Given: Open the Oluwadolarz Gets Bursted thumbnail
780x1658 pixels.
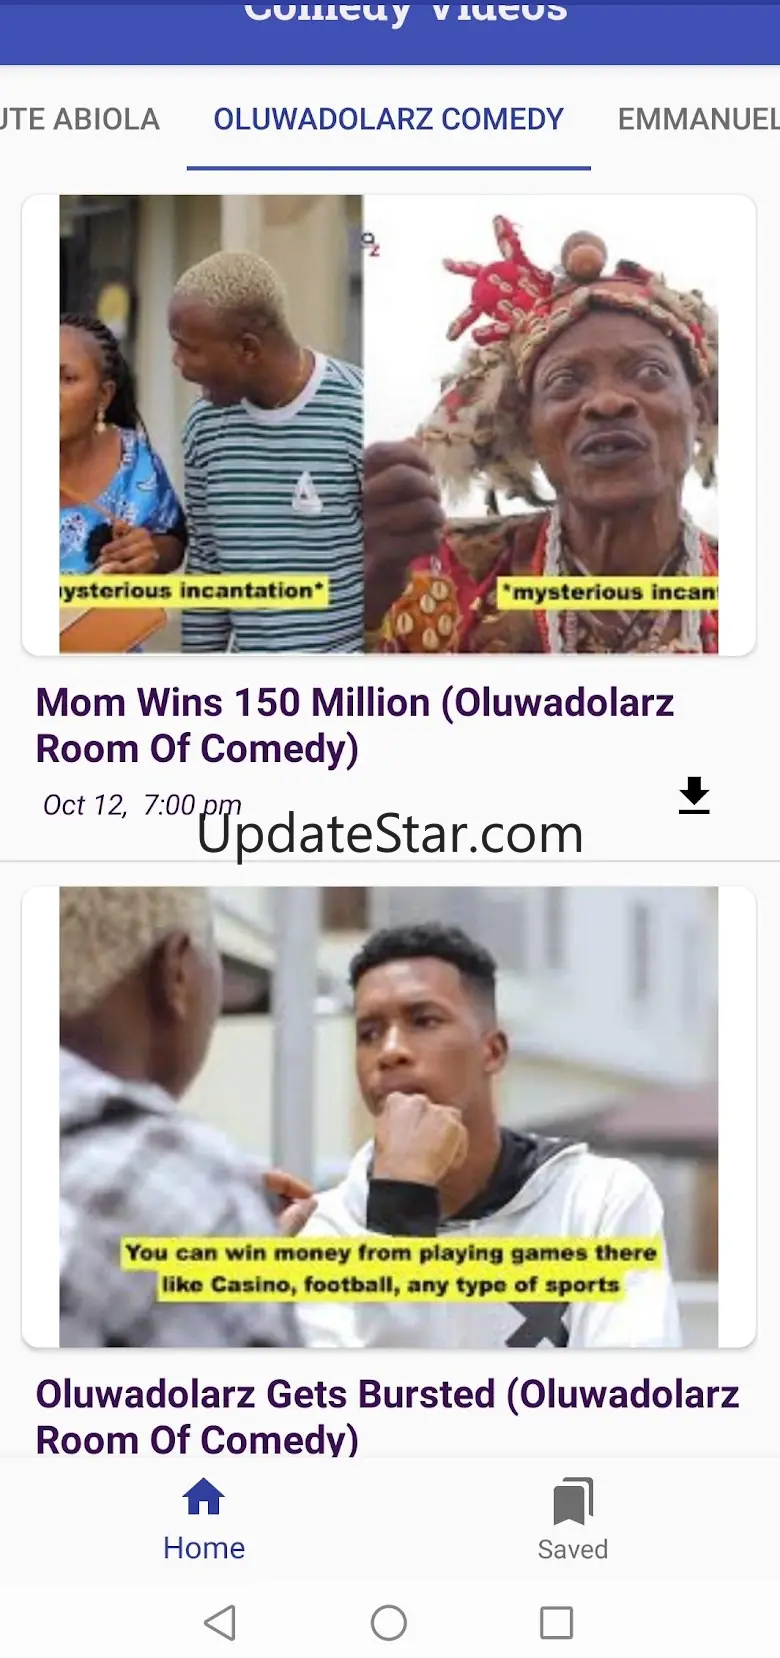Looking at the screenshot, I should 389,1117.
